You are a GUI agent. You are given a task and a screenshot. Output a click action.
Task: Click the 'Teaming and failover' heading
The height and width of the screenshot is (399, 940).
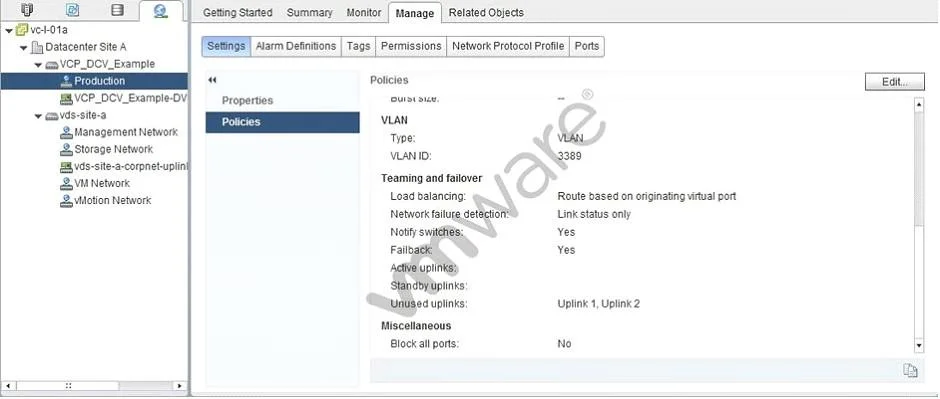coord(432,179)
